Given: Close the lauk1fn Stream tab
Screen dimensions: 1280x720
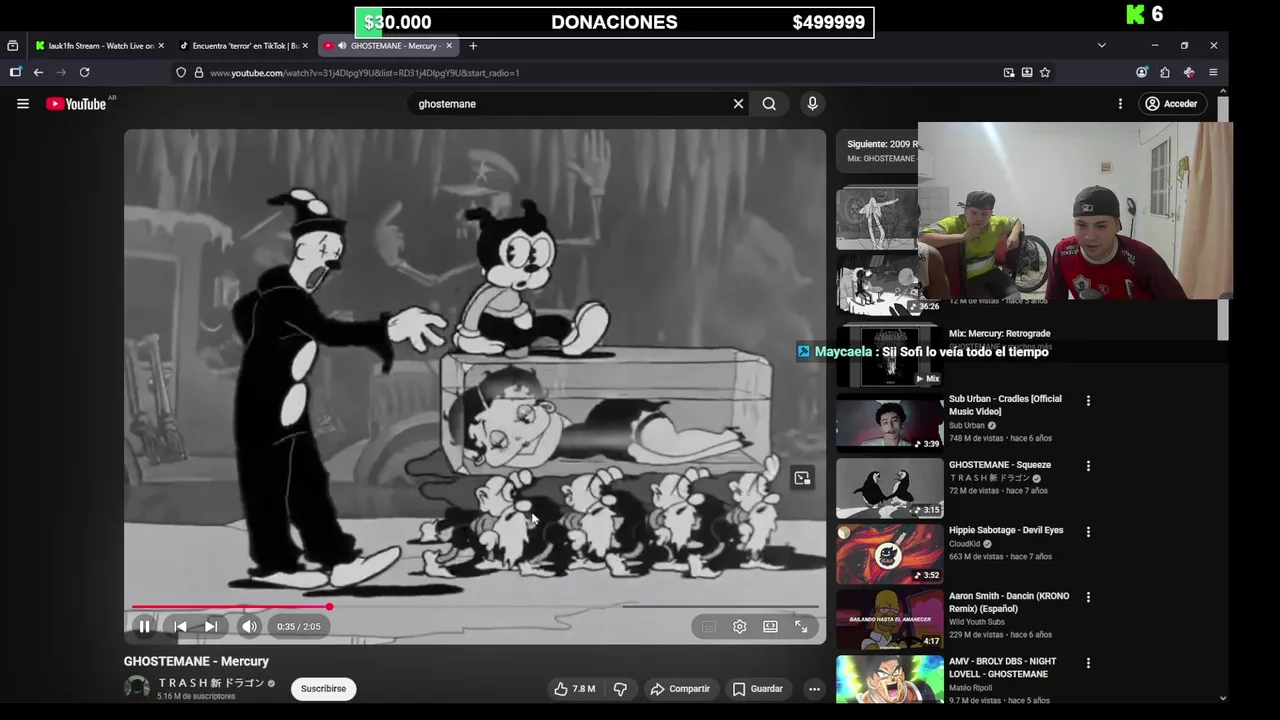Looking at the screenshot, I should coord(161,46).
